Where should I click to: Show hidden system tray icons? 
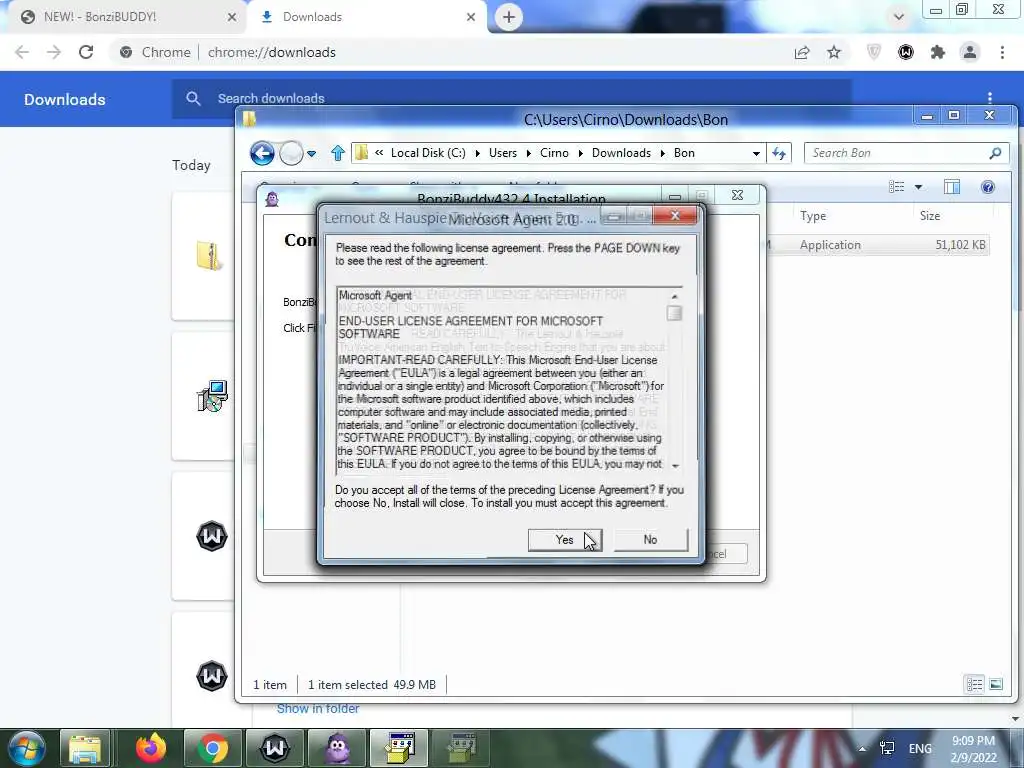click(x=862, y=749)
